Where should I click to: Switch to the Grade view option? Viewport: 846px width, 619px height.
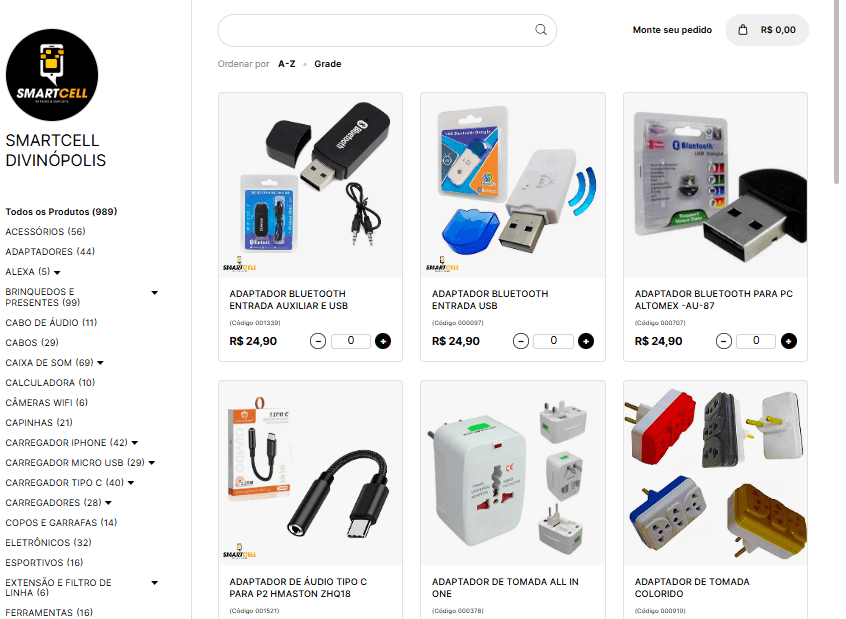(328, 64)
